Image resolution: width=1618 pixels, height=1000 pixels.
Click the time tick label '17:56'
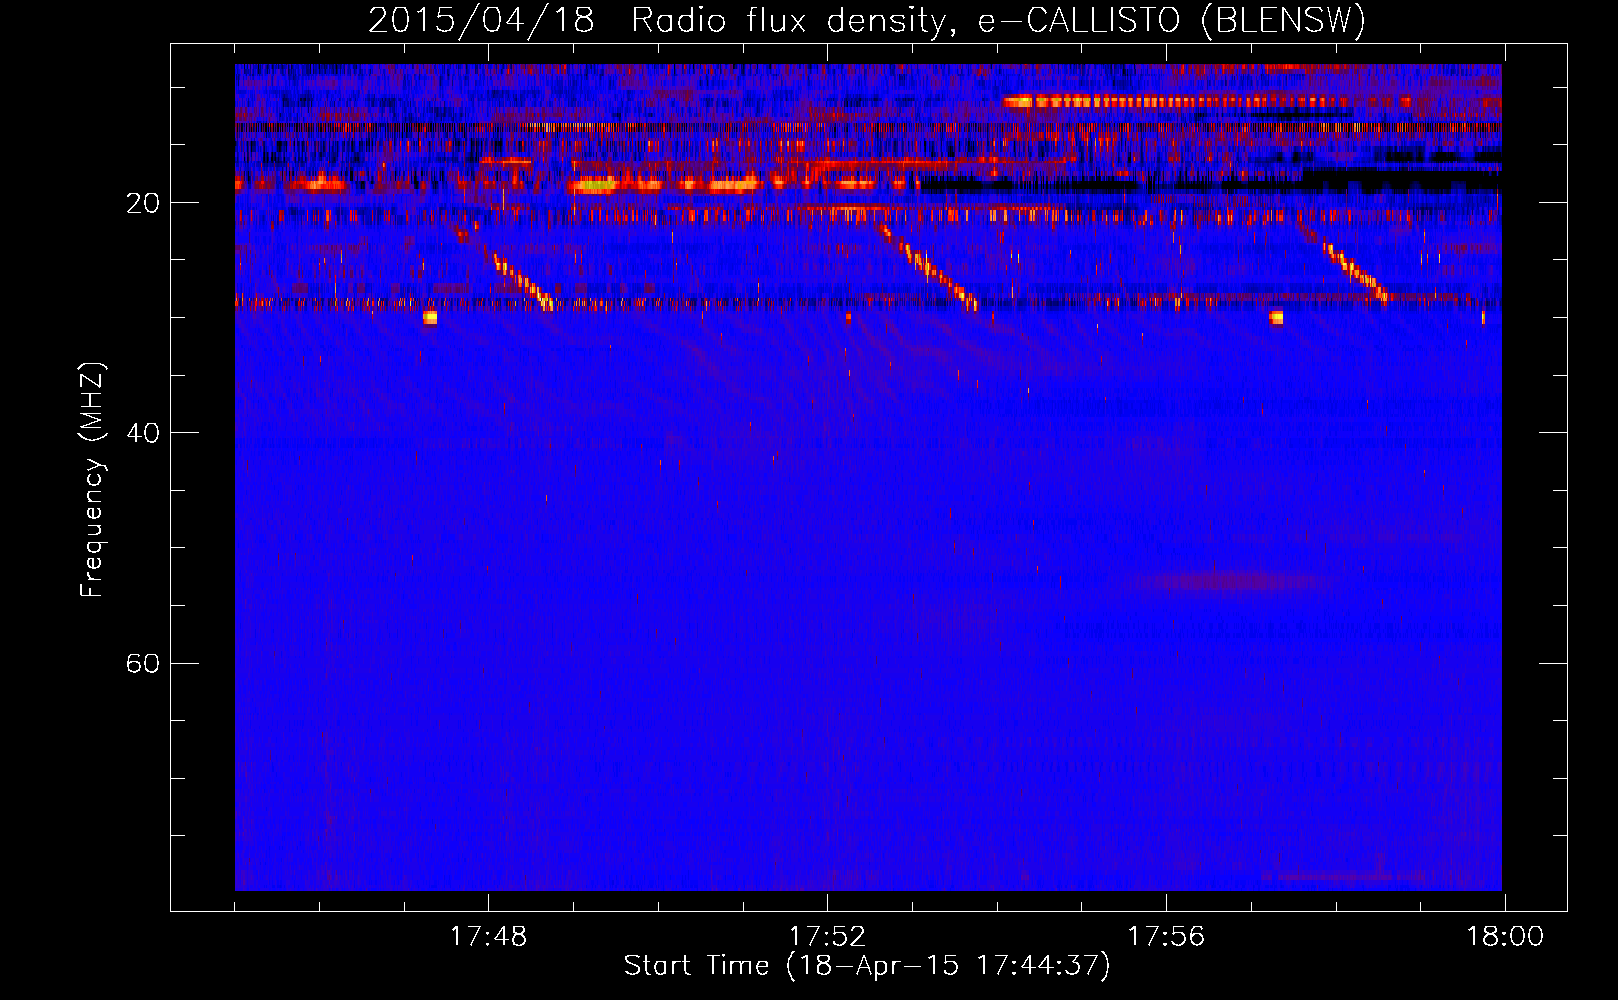click(1166, 937)
